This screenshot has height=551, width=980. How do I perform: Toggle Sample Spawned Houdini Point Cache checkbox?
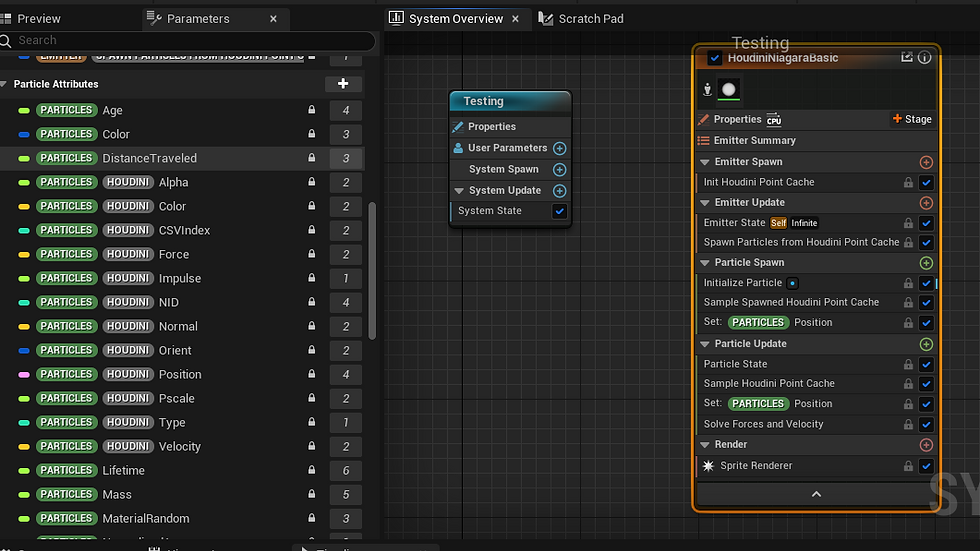click(x=926, y=302)
